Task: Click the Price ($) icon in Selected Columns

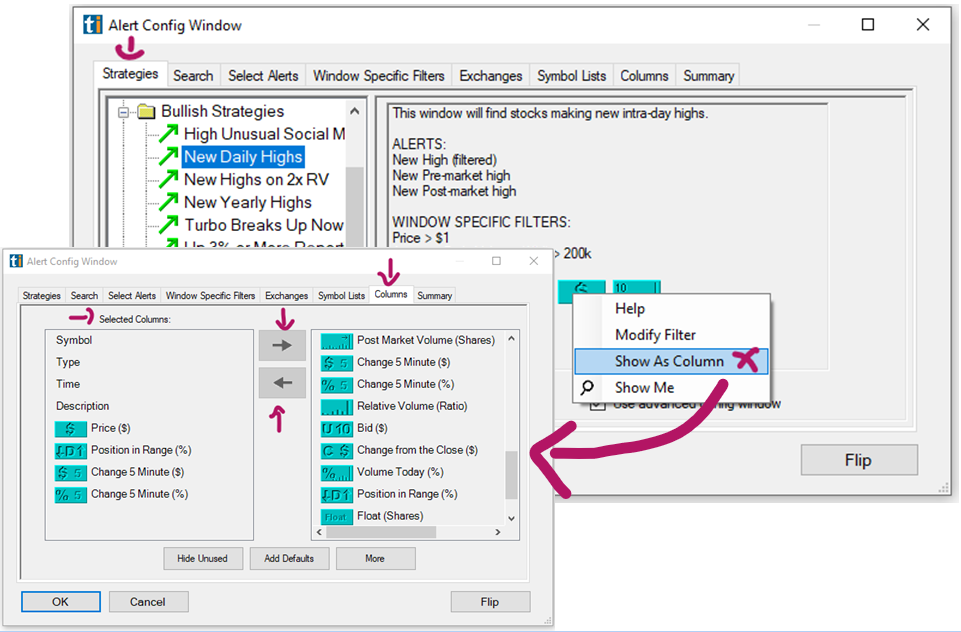Action: click(70, 428)
